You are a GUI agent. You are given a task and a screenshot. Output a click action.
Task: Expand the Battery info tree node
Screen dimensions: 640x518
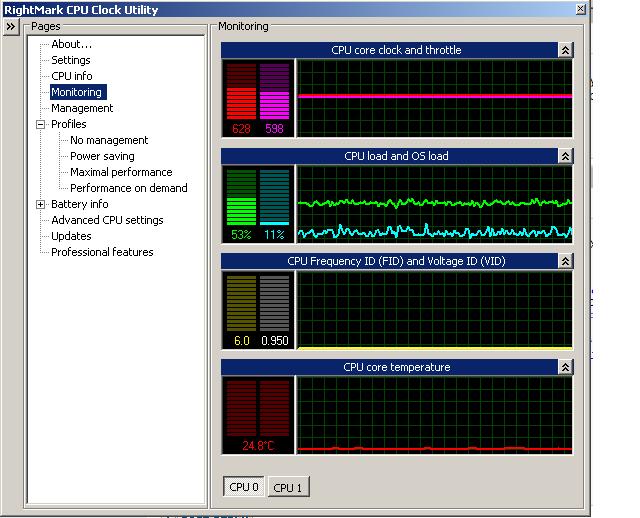point(40,204)
